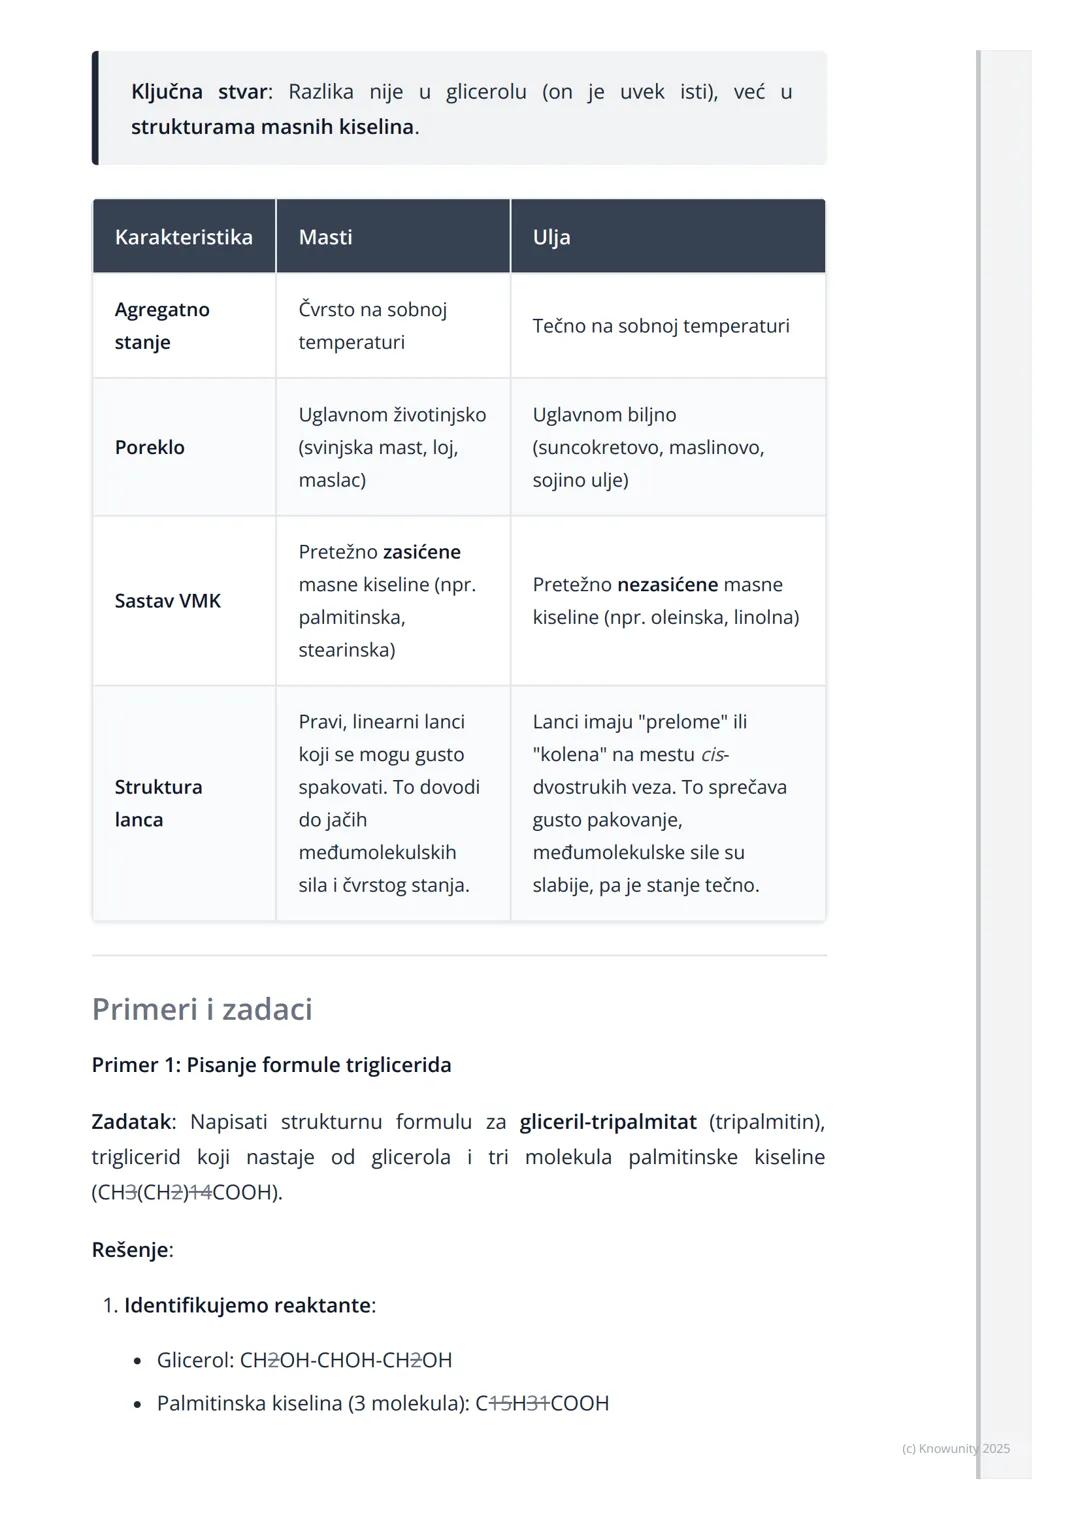Screen dimensions: 1080x1528
Task: Click the "Identifikujemo reaktante" list item
Action: [249, 1306]
